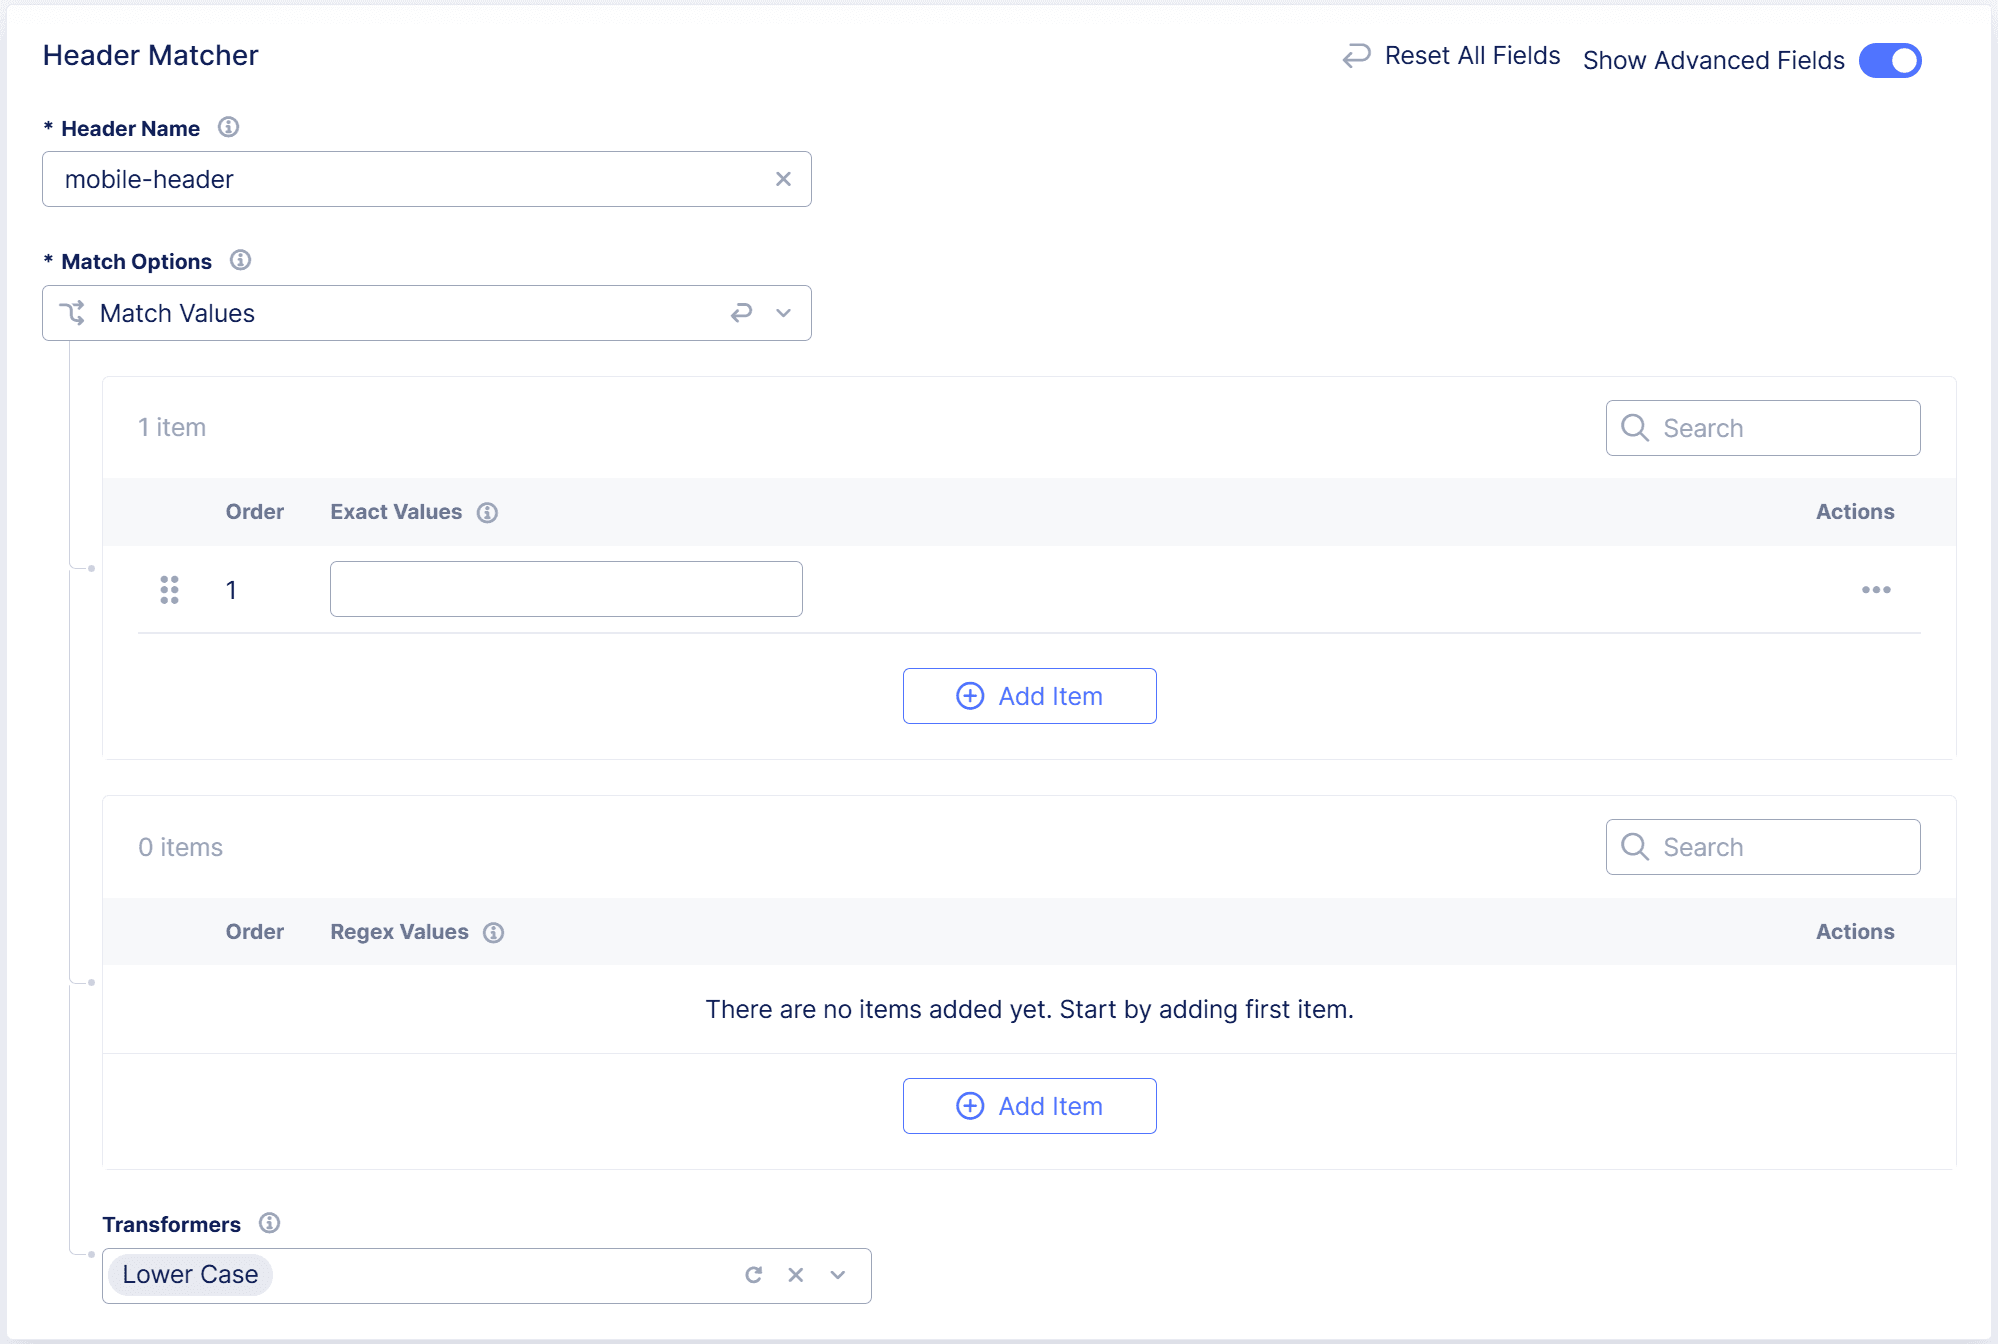Expand the Match Options dropdown
The height and width of the screenshot is (1344, 1998).
pyautogui.click(x=782, y=313)
